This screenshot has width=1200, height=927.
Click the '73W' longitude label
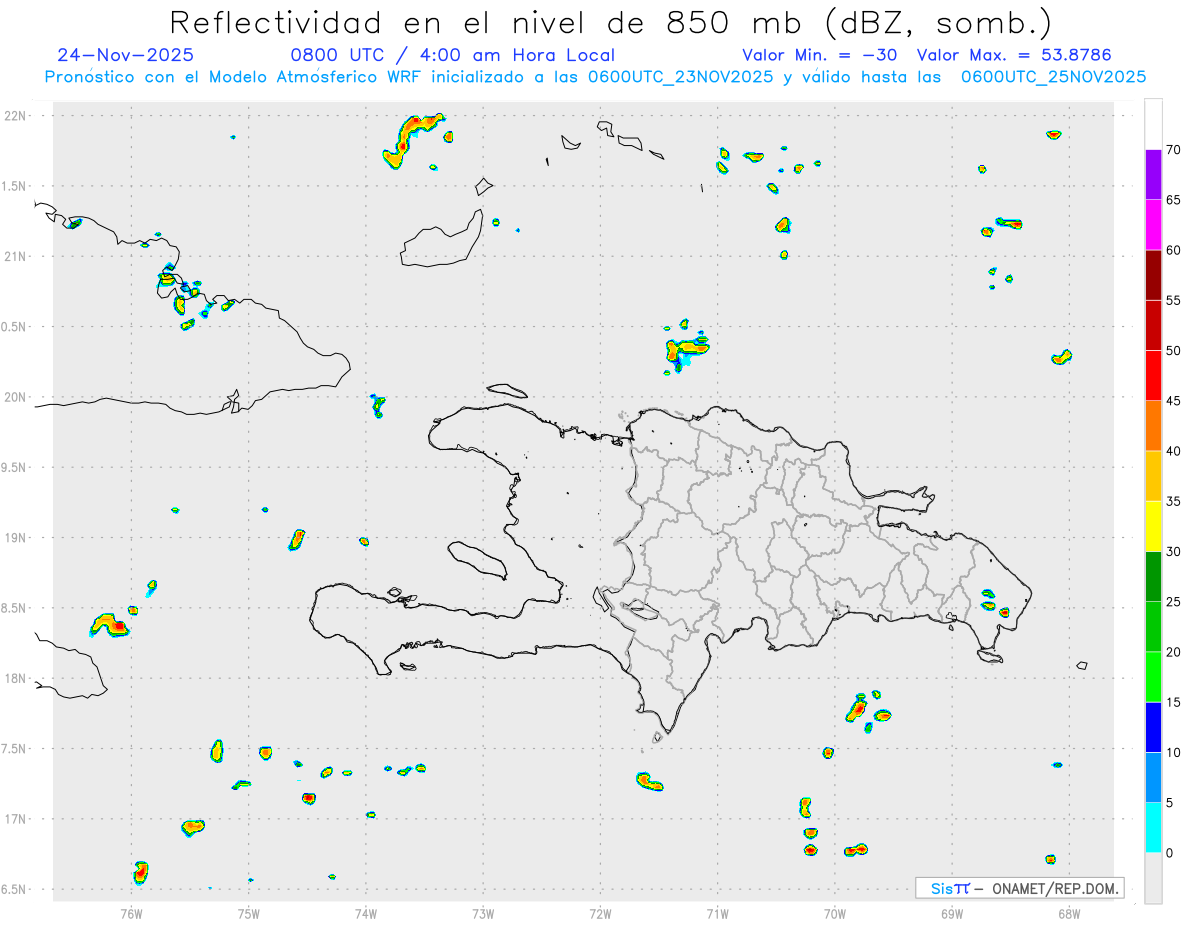click(x=483, y=913)
